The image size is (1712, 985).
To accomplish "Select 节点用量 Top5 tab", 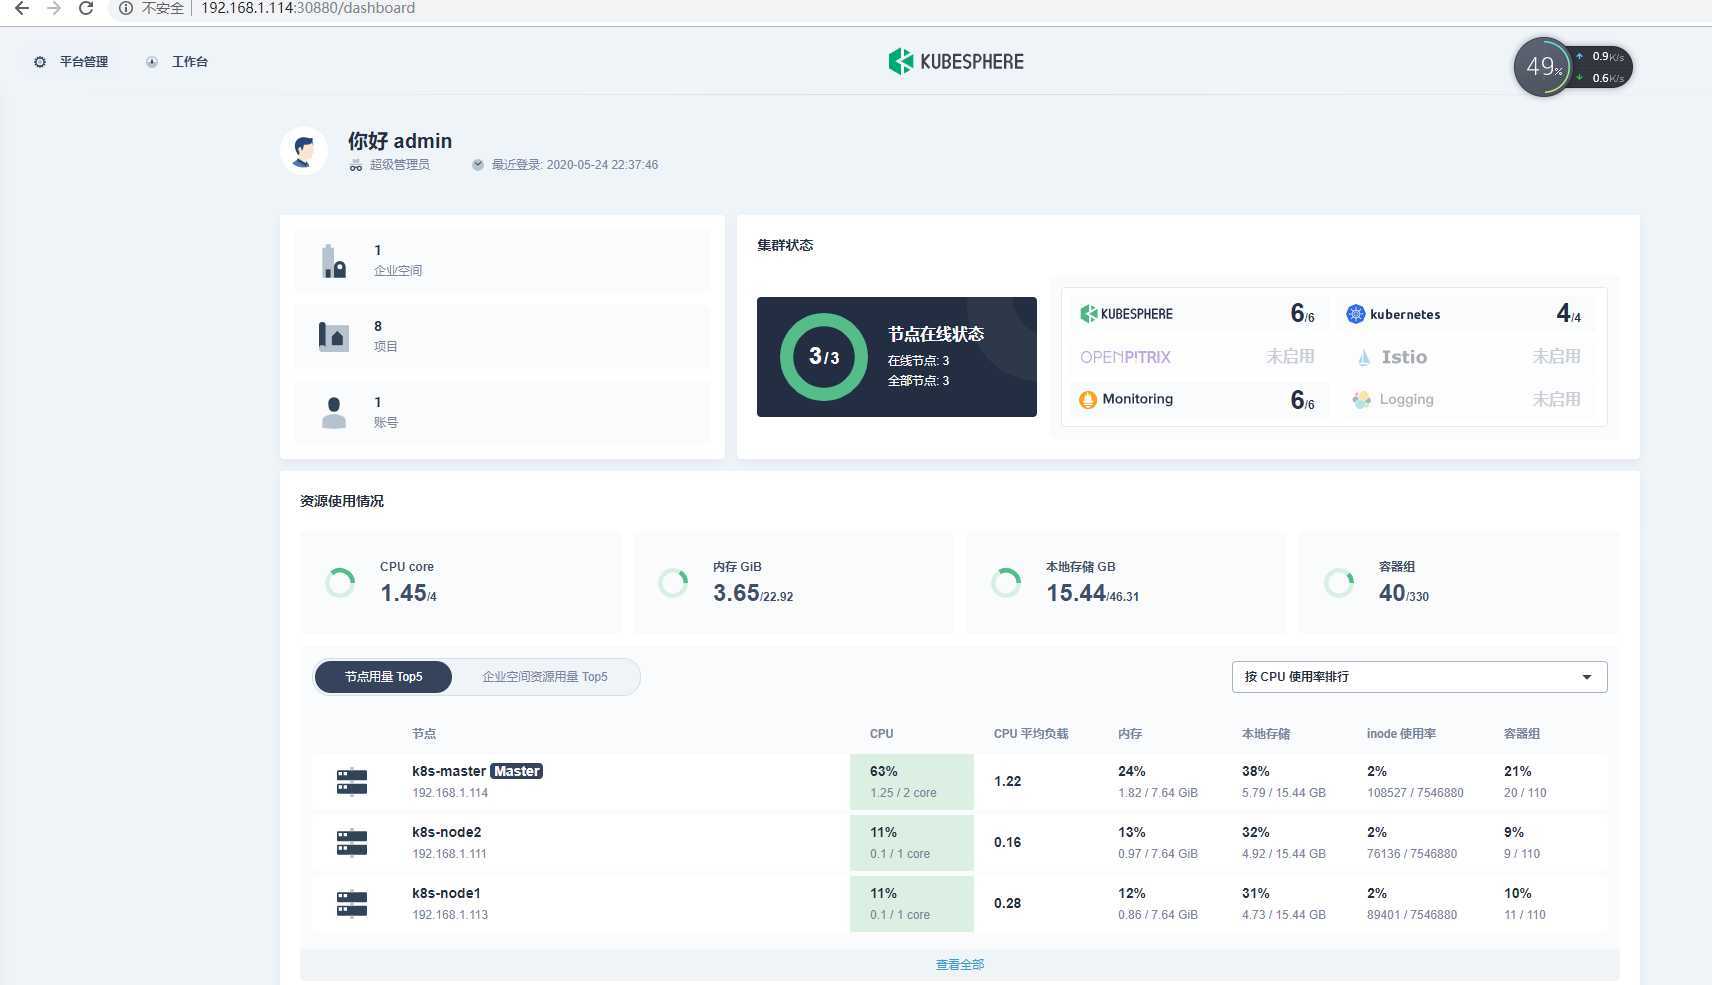I will point(383,677).
